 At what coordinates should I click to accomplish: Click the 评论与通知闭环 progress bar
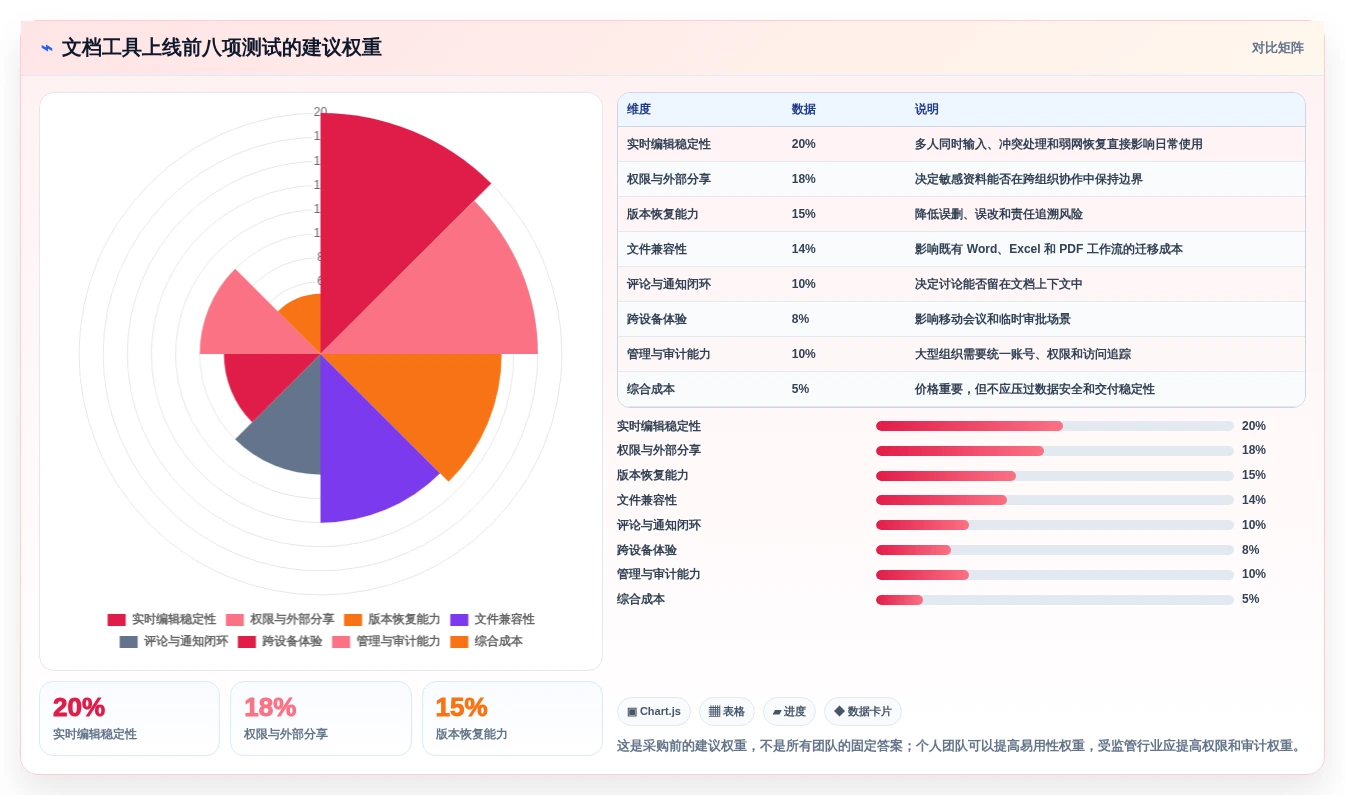(1055, 525)
